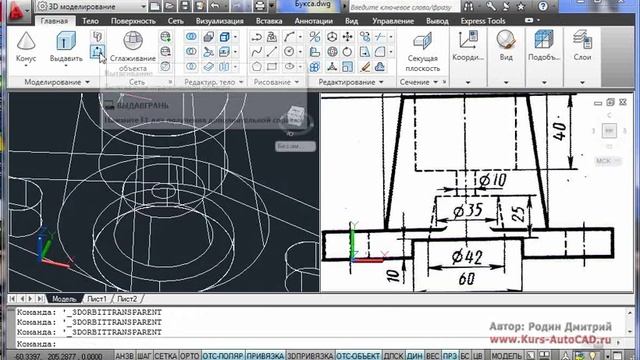Click the ViewCube in the 3D viewport
Screen dimensions: 640x360
coord(297,117)
